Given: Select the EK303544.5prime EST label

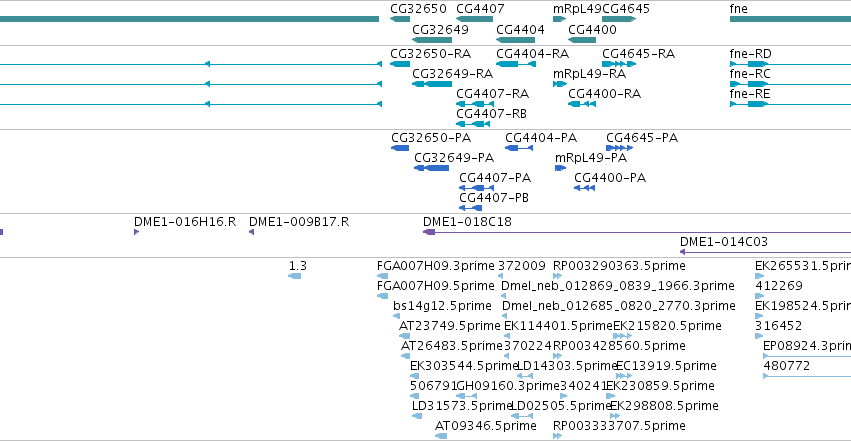Looking at the screenshot, I should [x=464, y=367].
